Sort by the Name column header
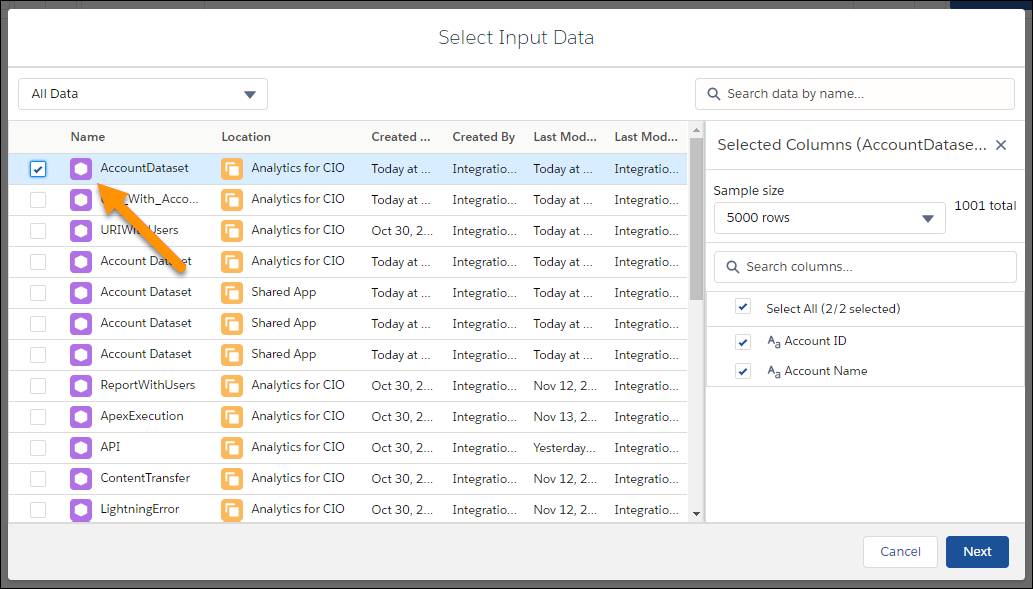The height and width of the screenshot is (589, 1033). 88,137
